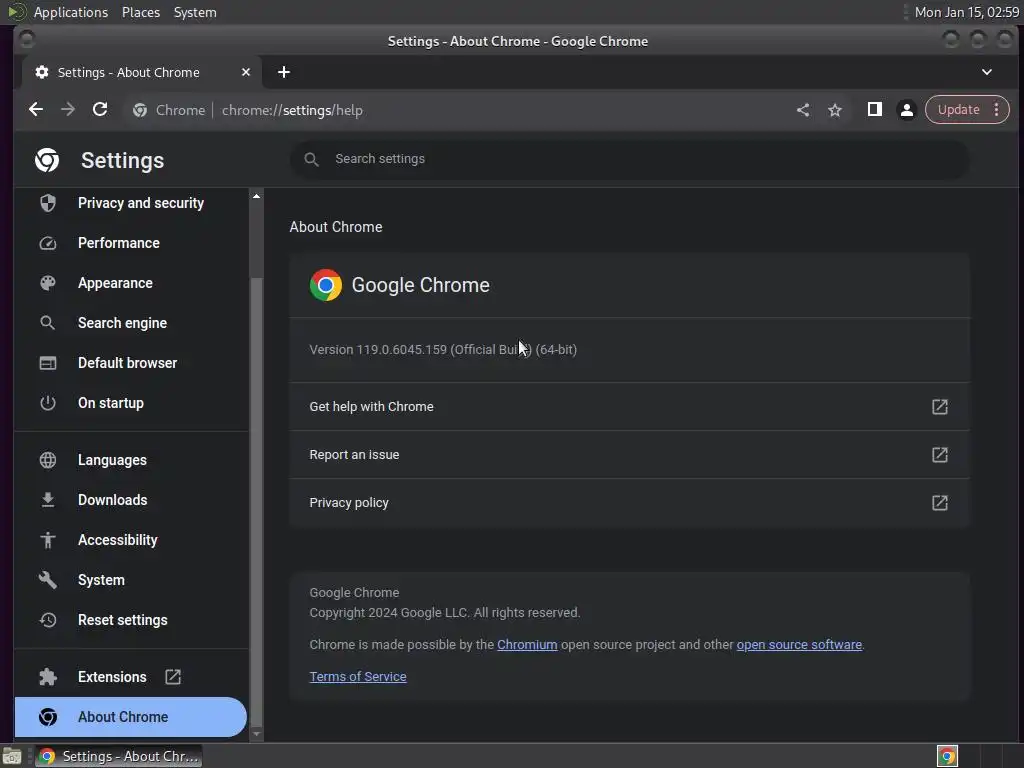Screen dimensions: 1024x768
Task: Open the Places menu
Action: click(x=141, y=12)
